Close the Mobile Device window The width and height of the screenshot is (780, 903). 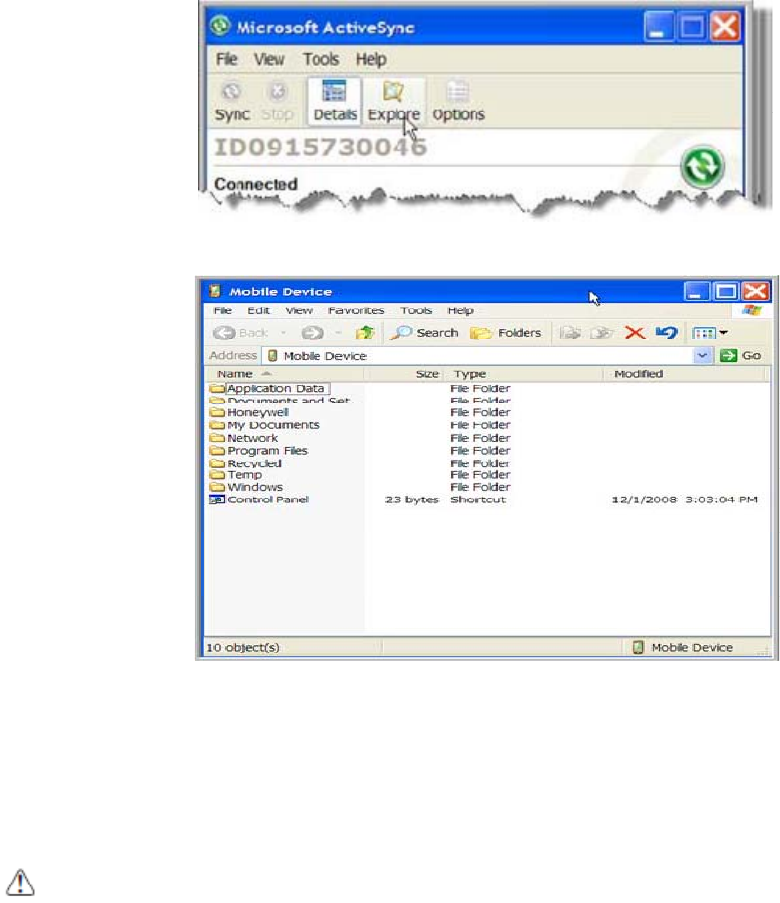756,291
